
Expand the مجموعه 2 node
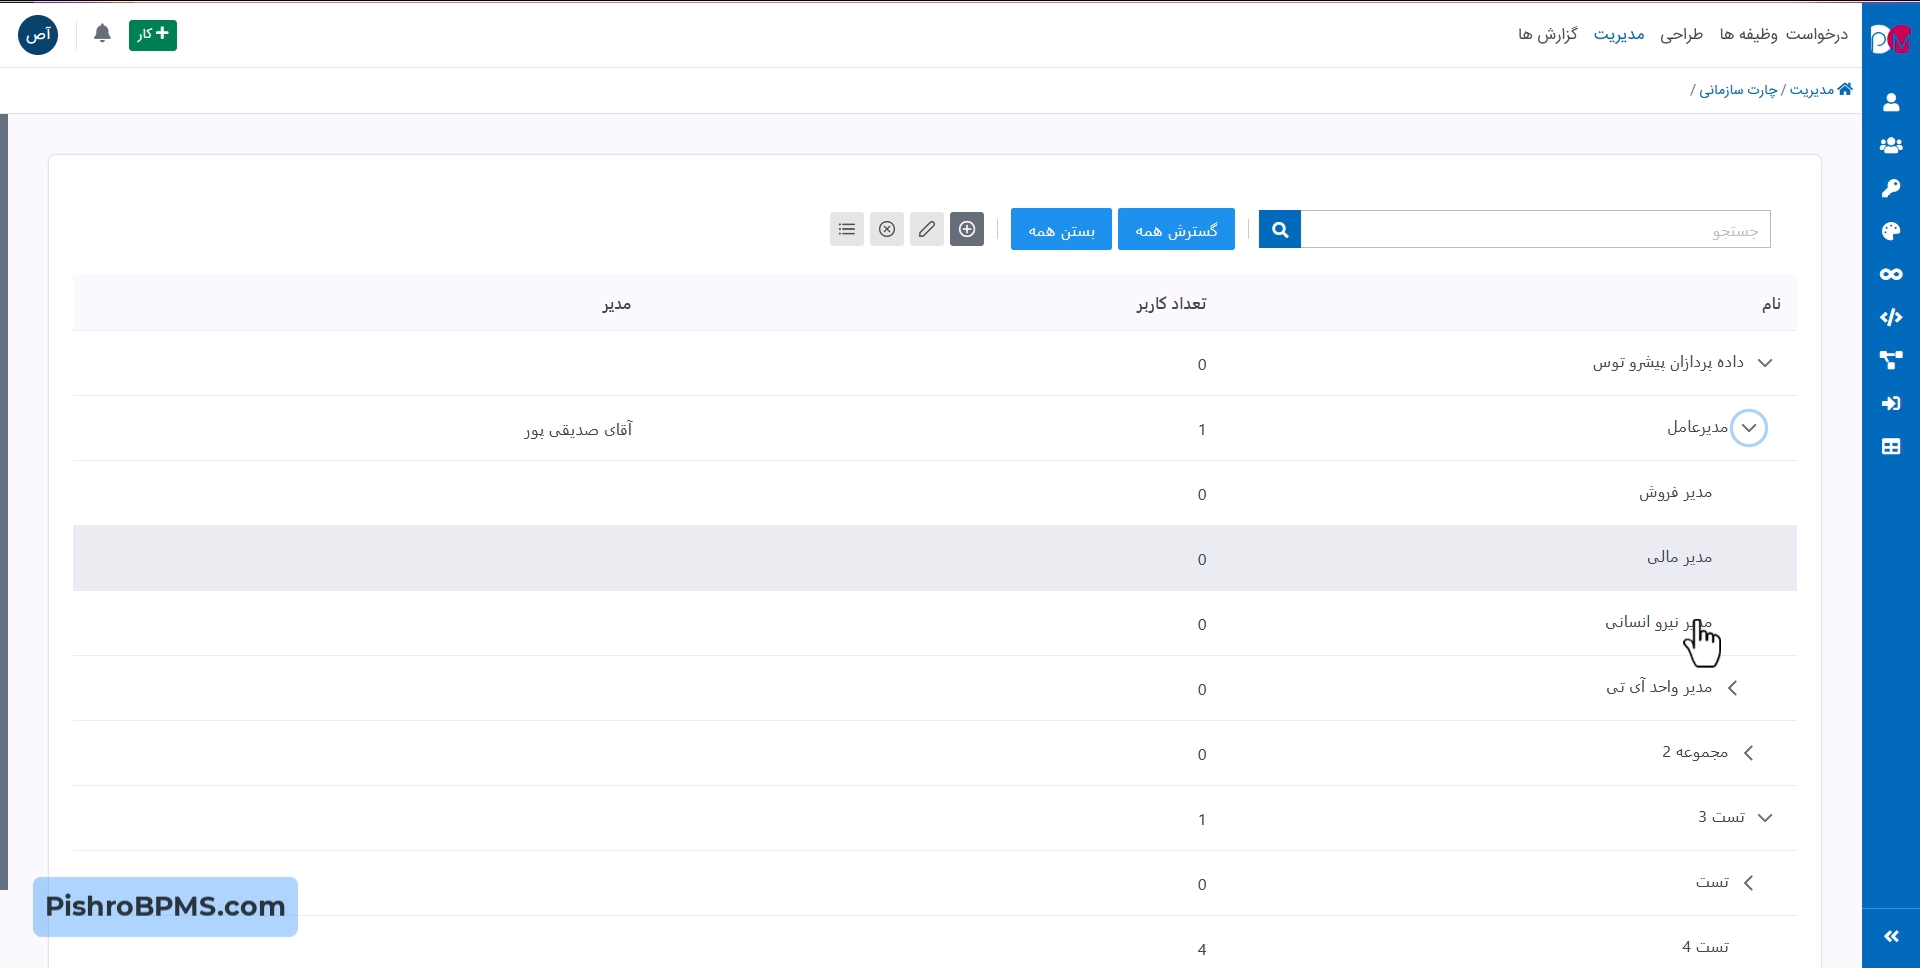(x=1748, y=753)
